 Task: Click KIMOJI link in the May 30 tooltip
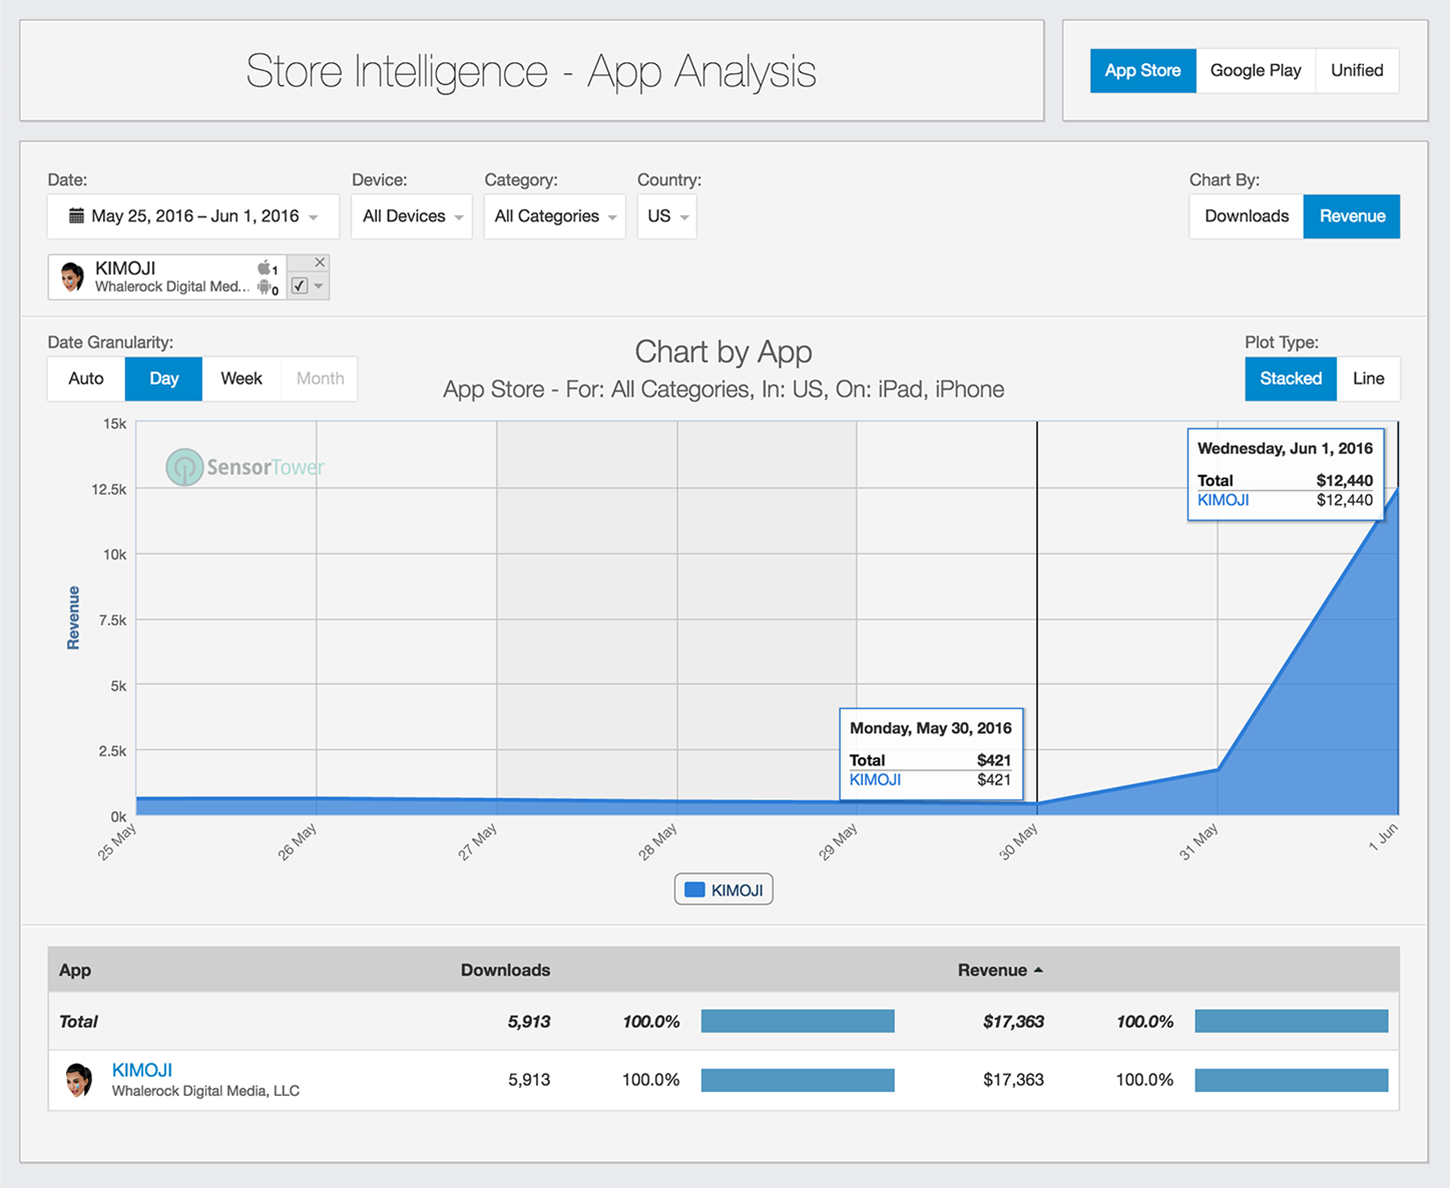point(875,780)
